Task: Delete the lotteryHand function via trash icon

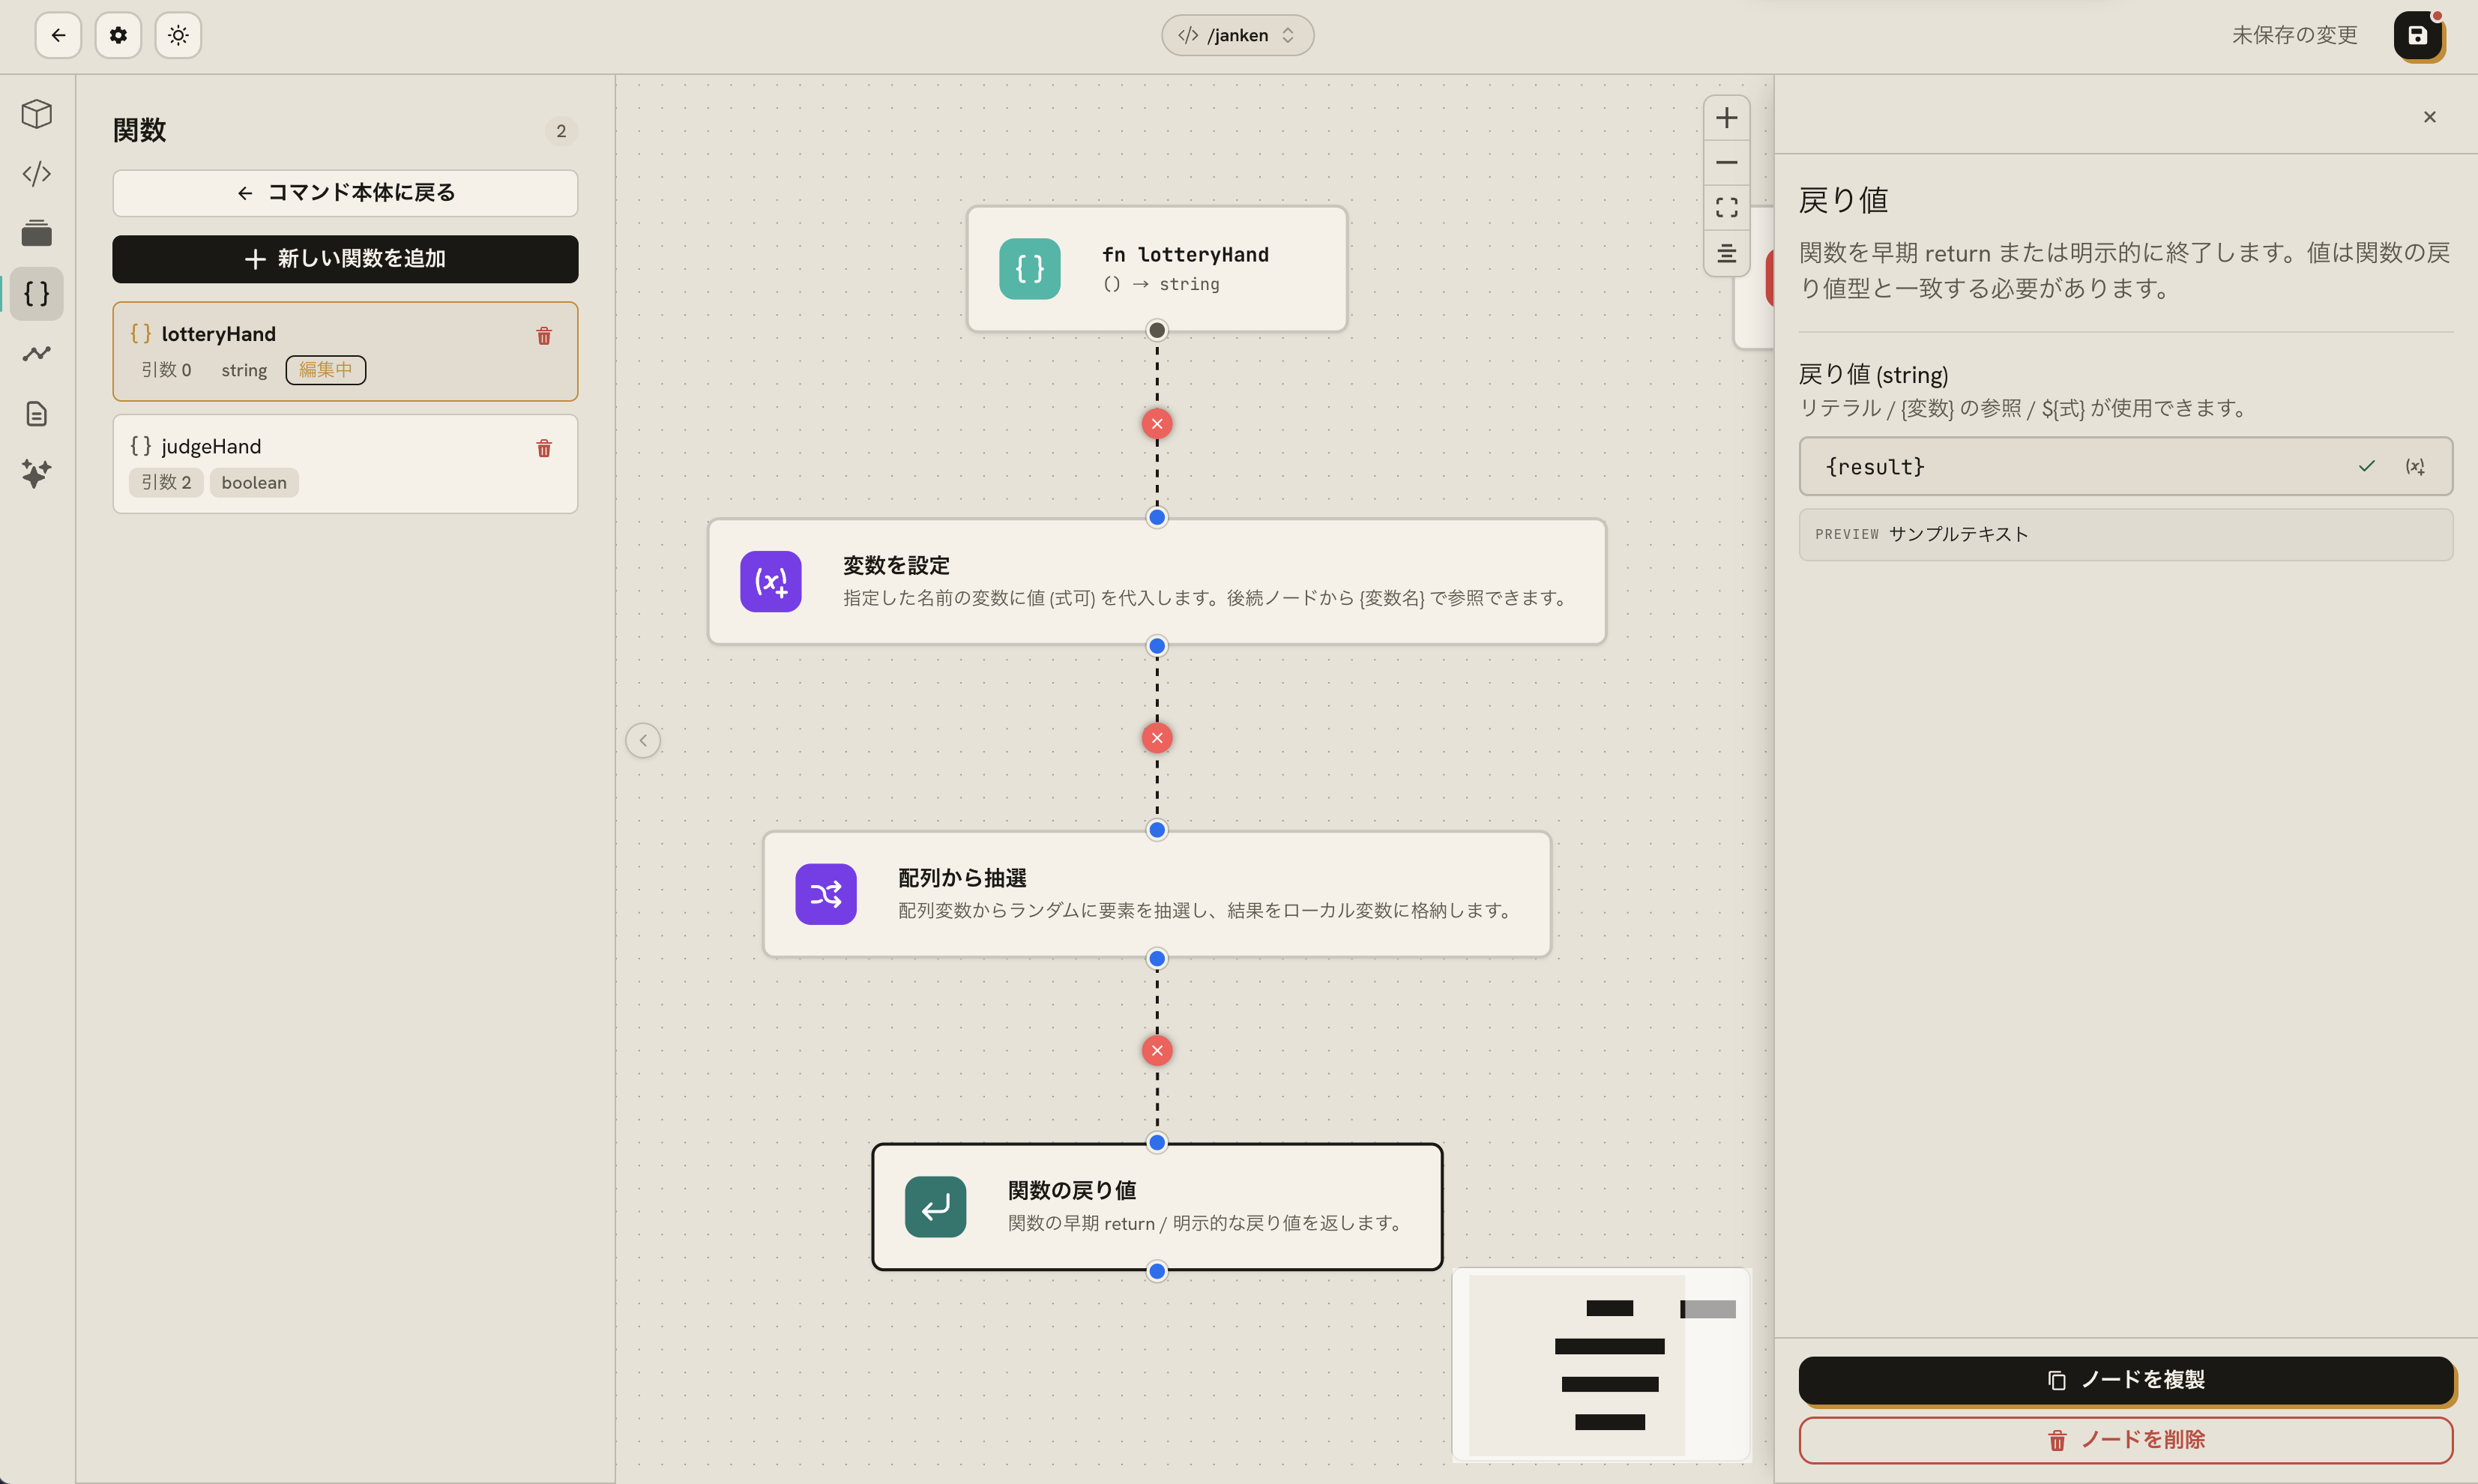Action: pos(544,336)
